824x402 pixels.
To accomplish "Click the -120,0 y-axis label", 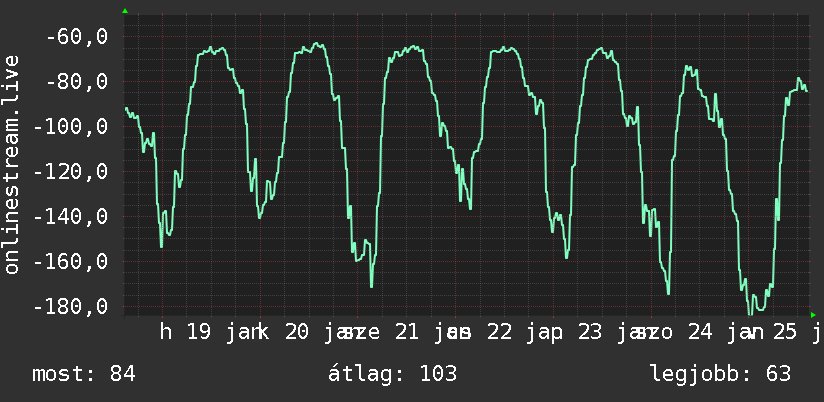I will coord(70,172).
